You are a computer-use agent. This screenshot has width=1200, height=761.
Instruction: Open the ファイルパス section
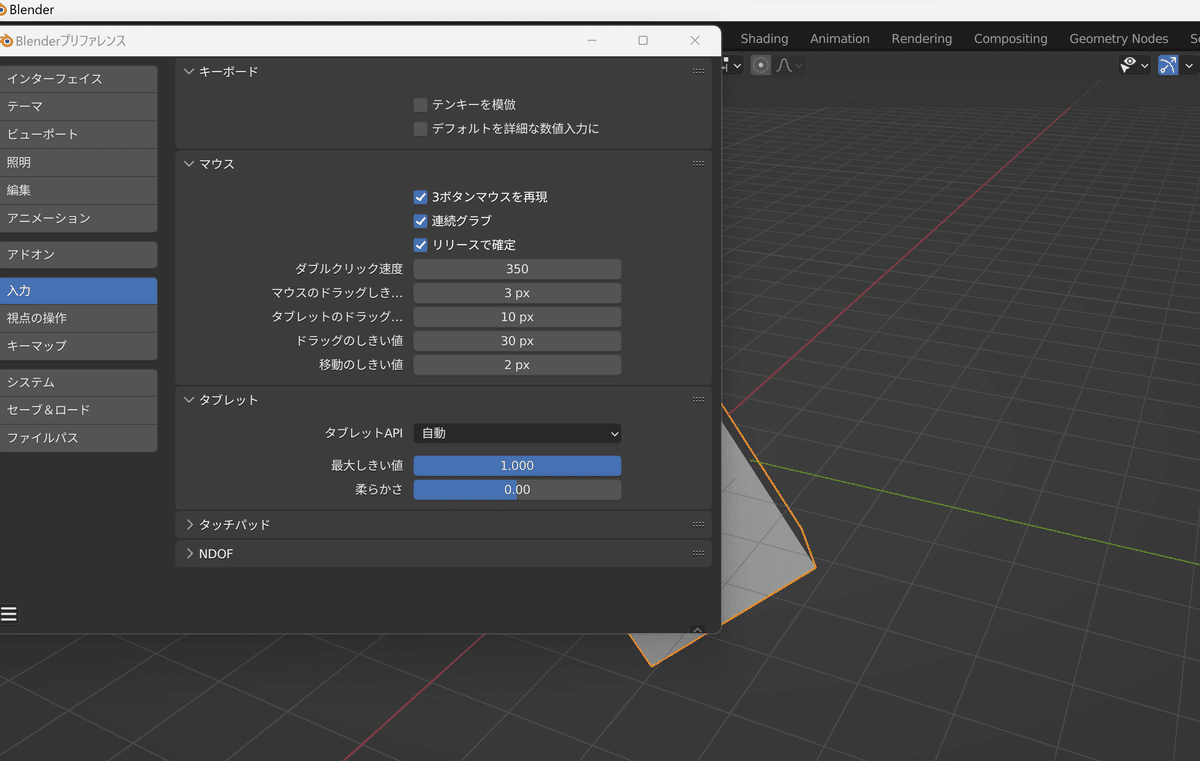coord(78,438)
